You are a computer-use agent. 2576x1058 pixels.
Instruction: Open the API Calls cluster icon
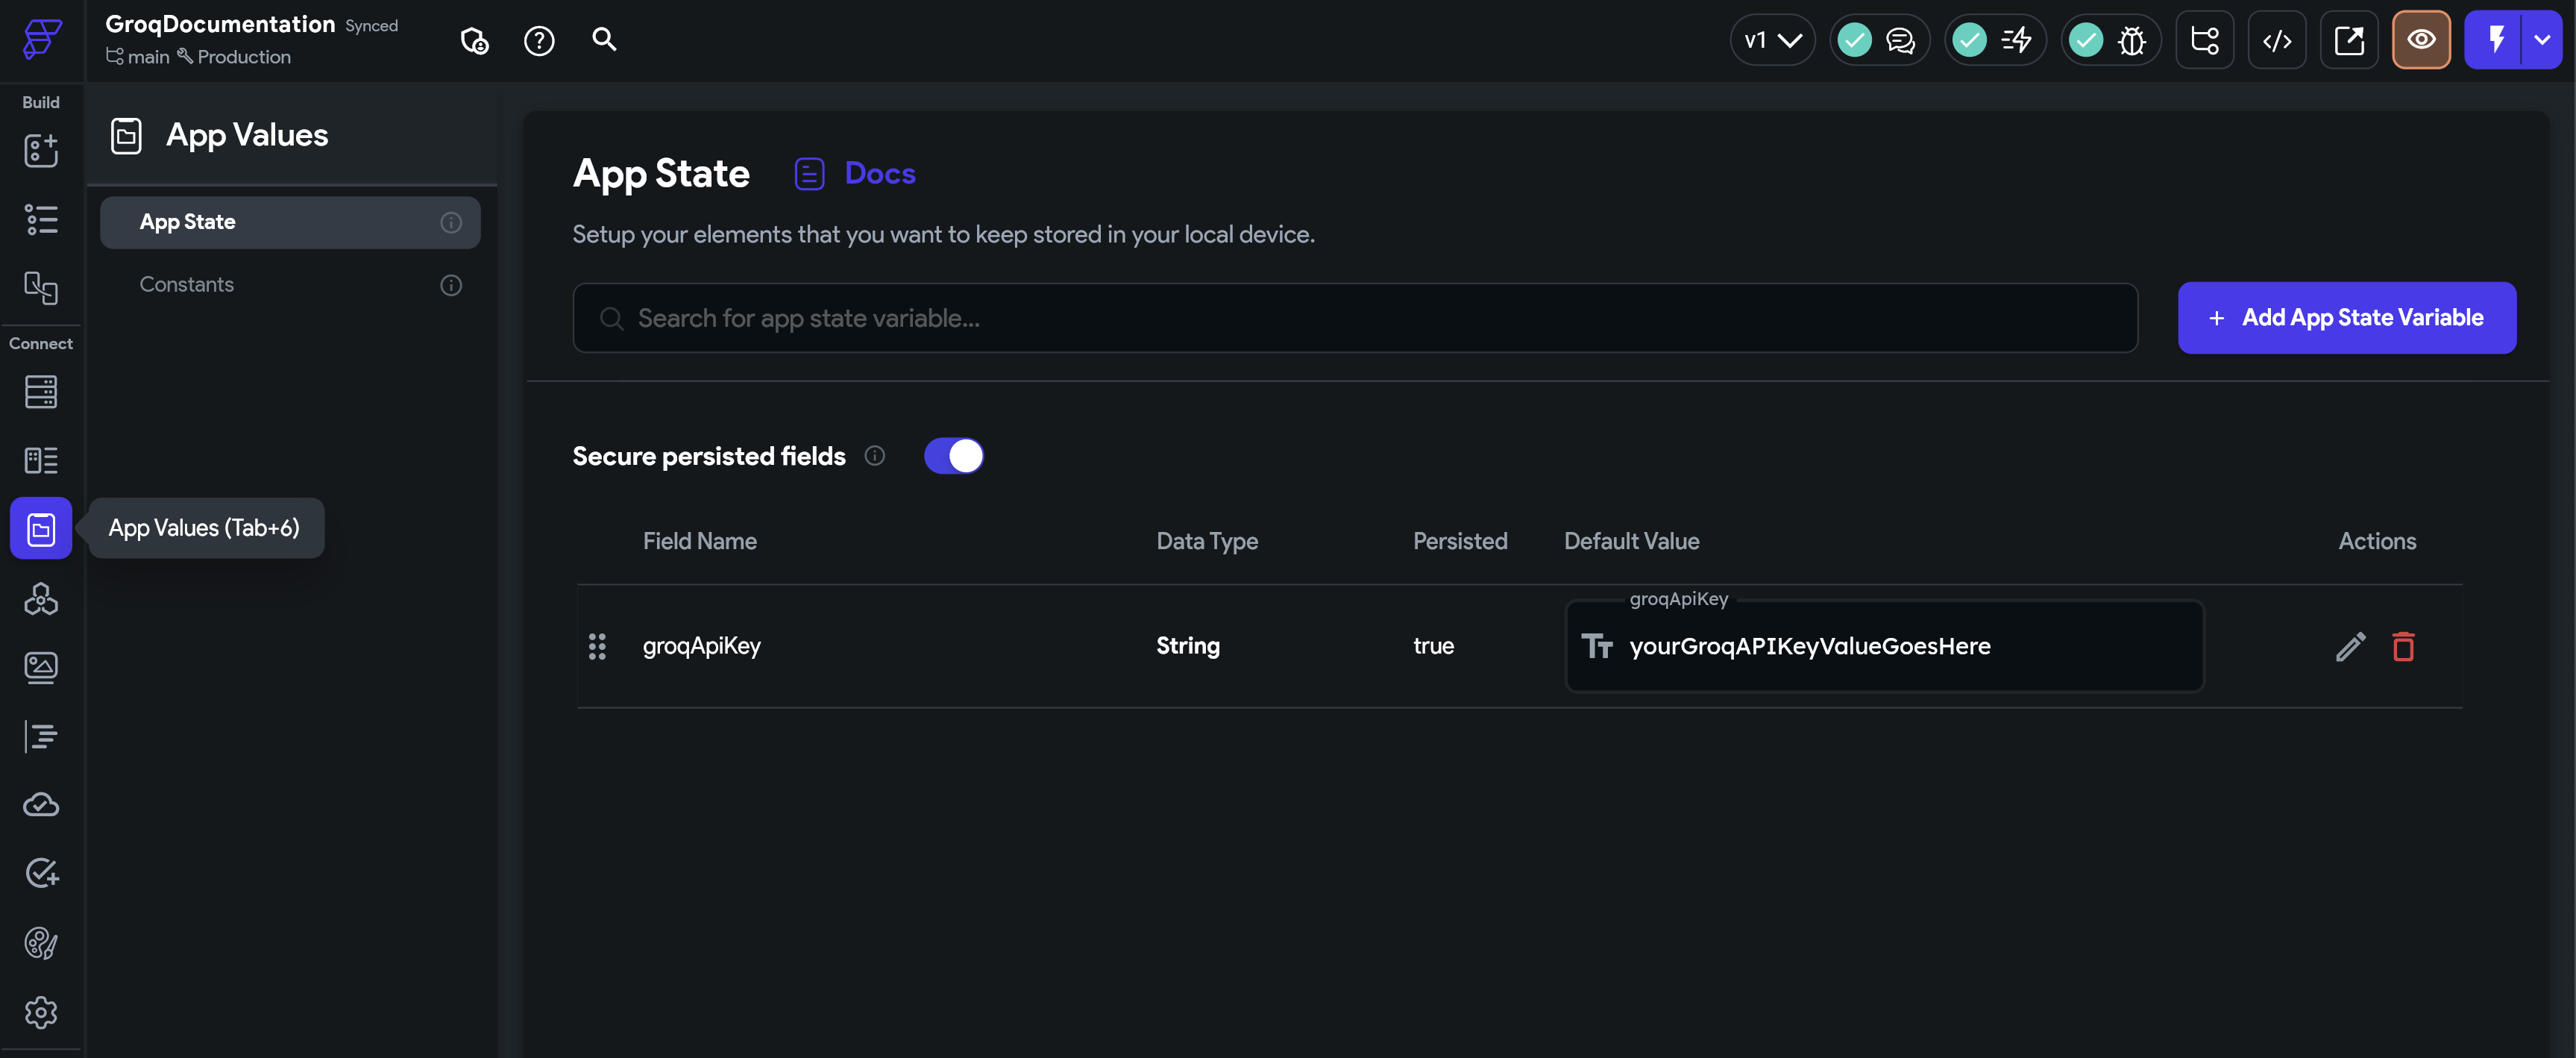41,598
